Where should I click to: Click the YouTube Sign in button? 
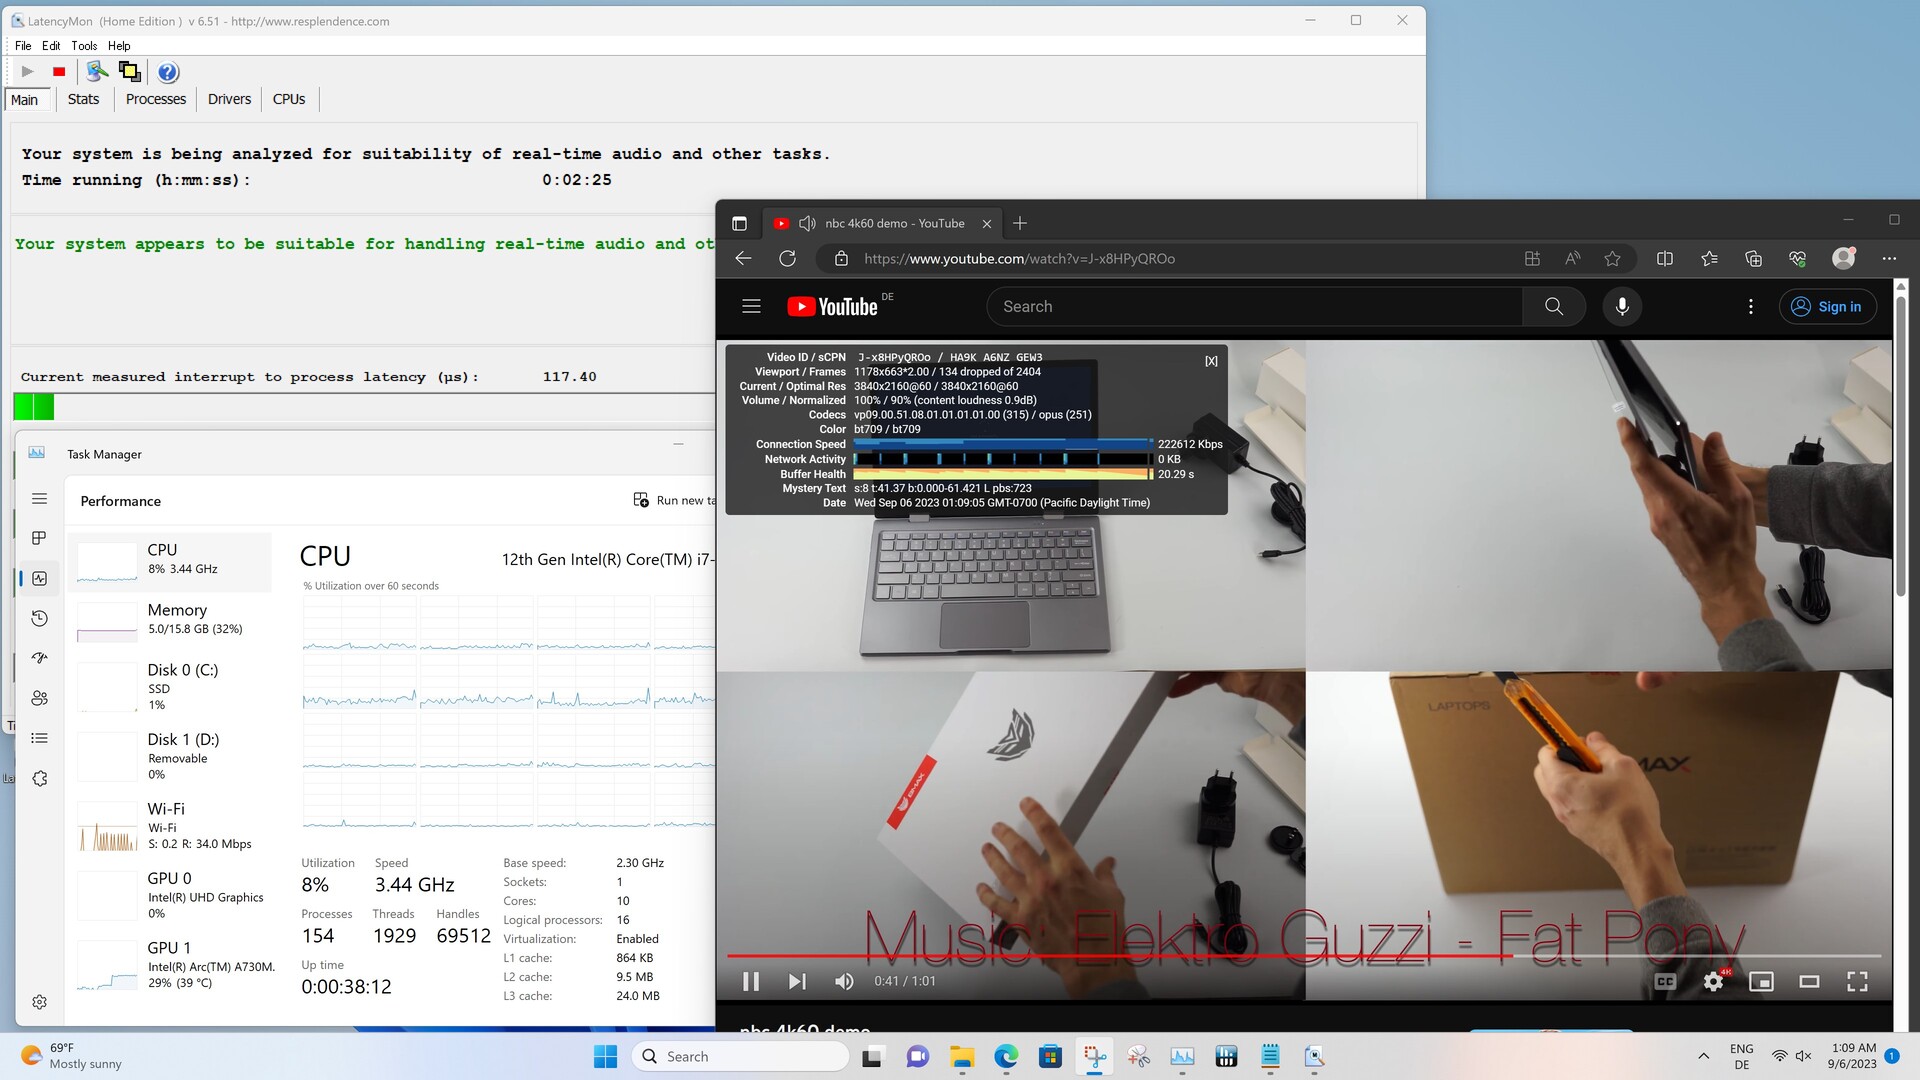click(x=1827, y=307)
